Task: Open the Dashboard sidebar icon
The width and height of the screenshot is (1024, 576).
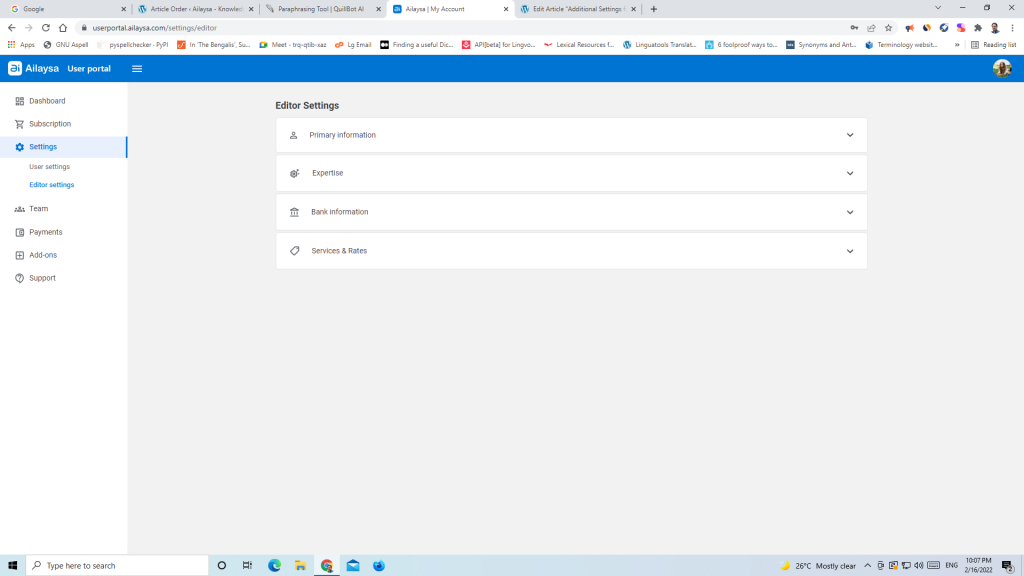Action: coord(20,101)
